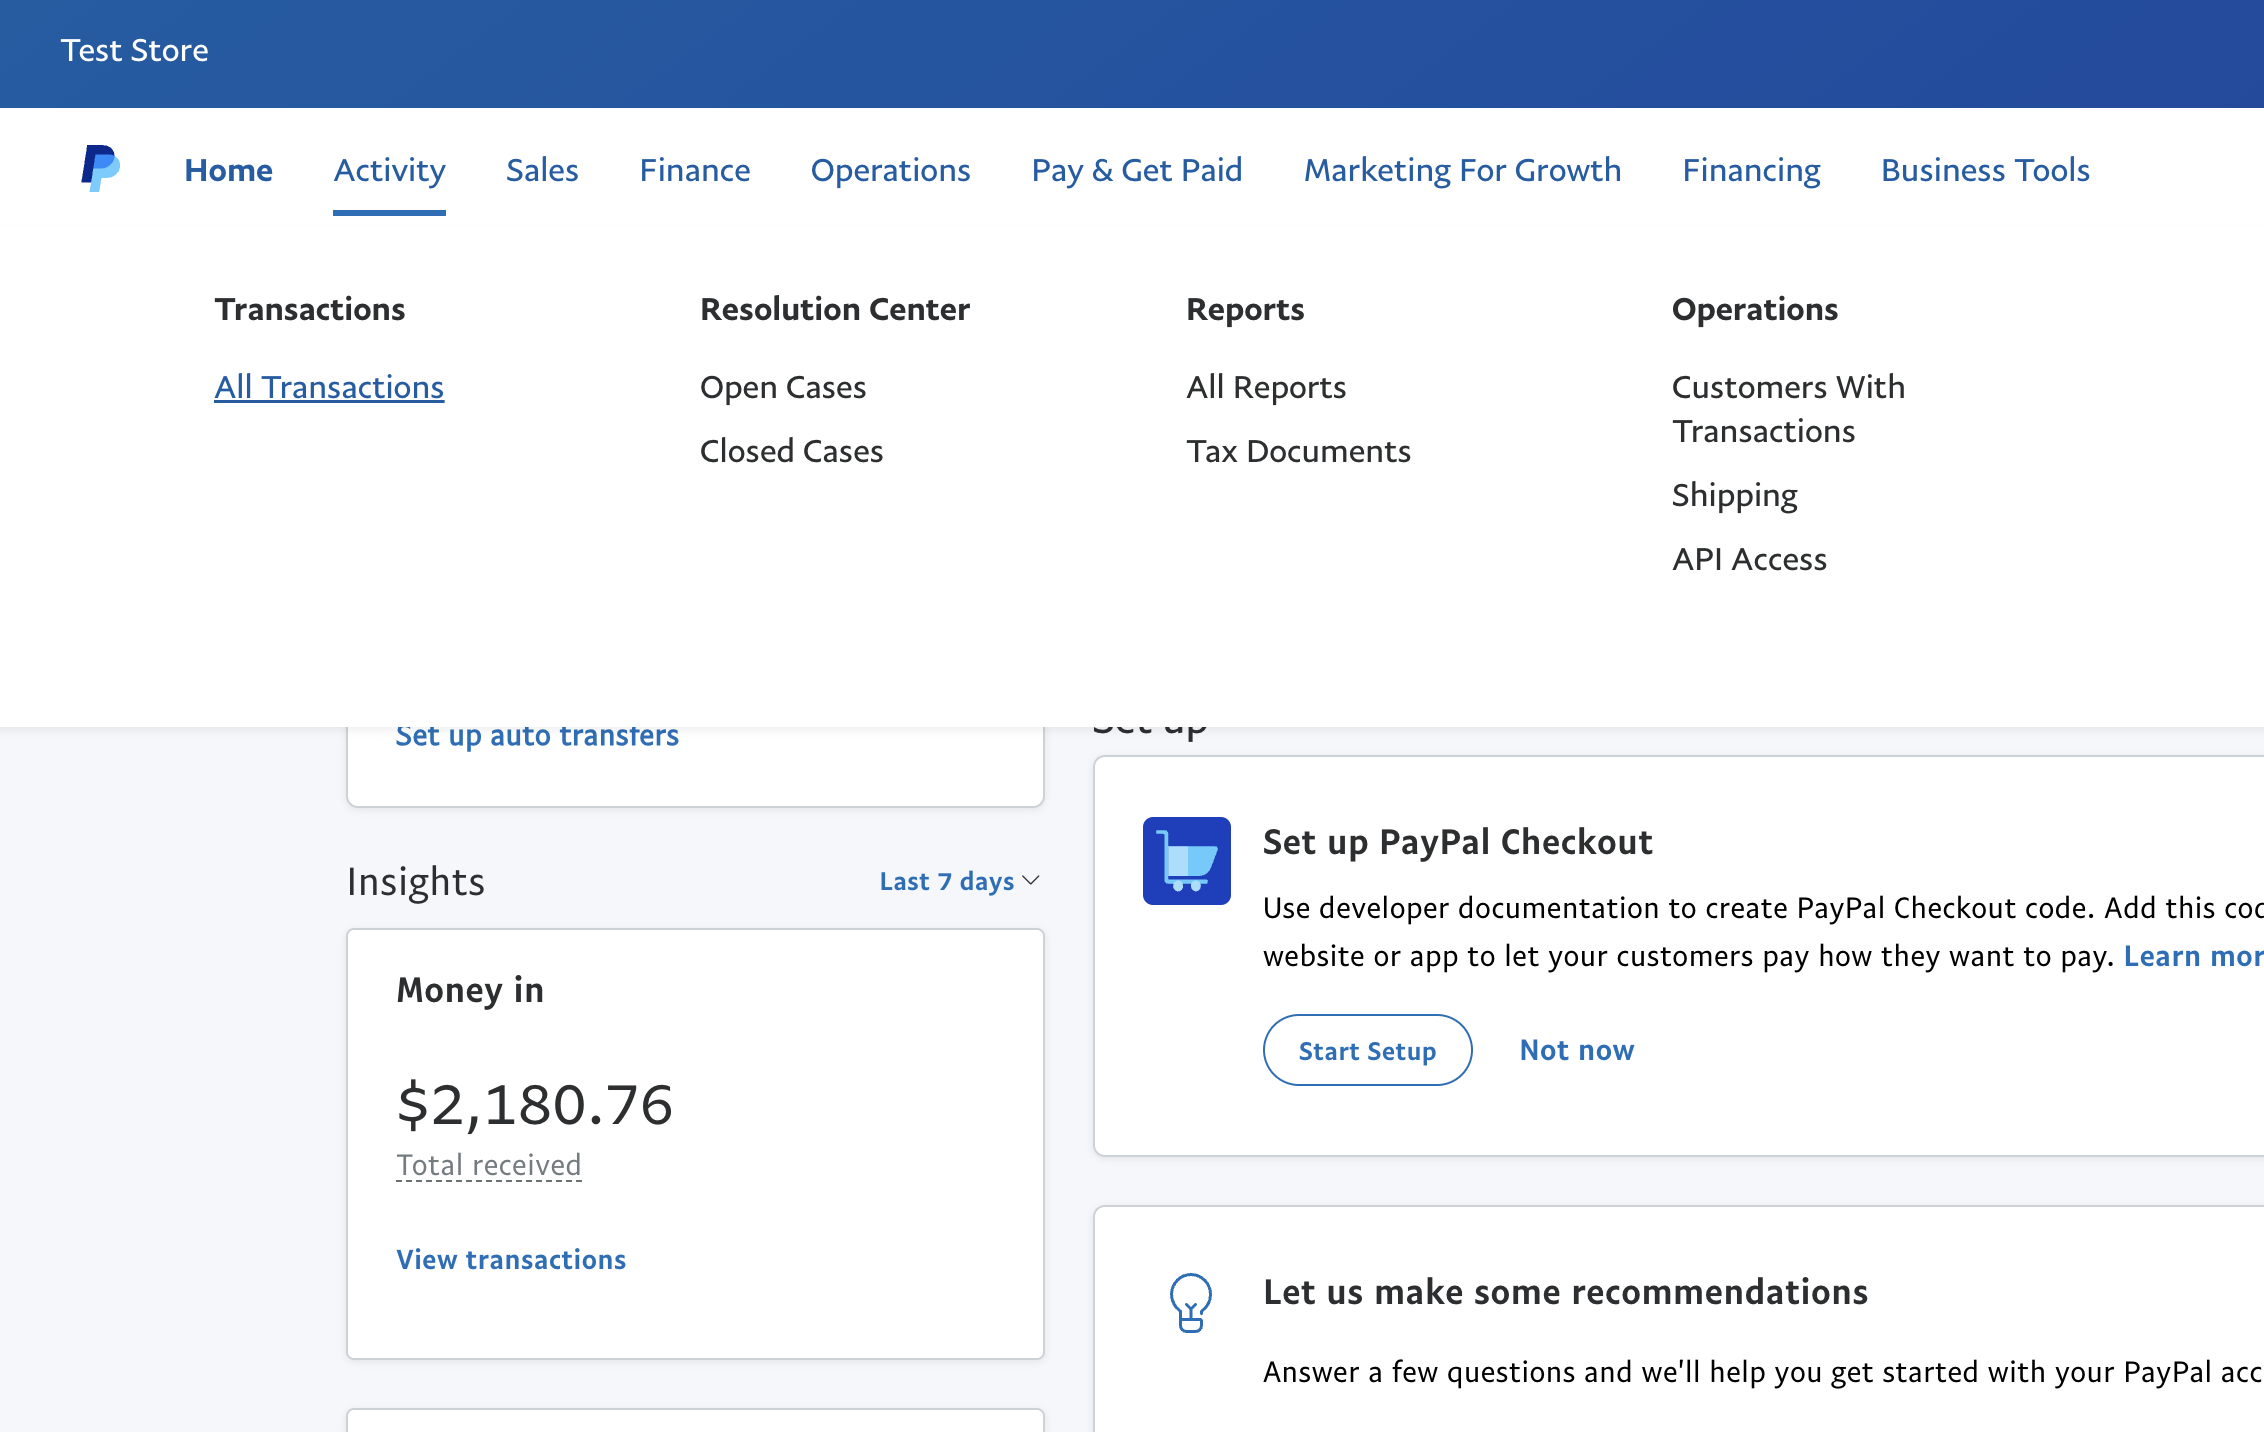Click the Total received label
Image resolution: width=2264 pixels, height=1432 pixels.
[x=488, y=1165]
